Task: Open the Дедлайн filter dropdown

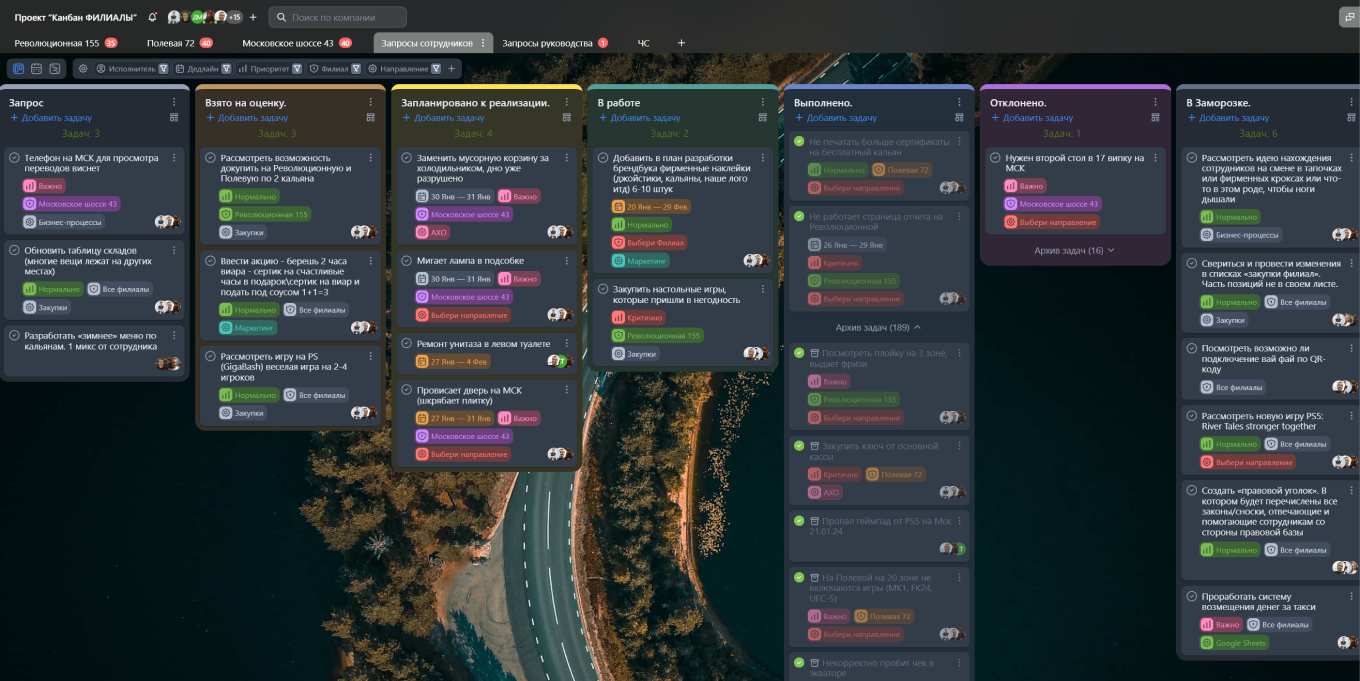Action: pos(203,69)
